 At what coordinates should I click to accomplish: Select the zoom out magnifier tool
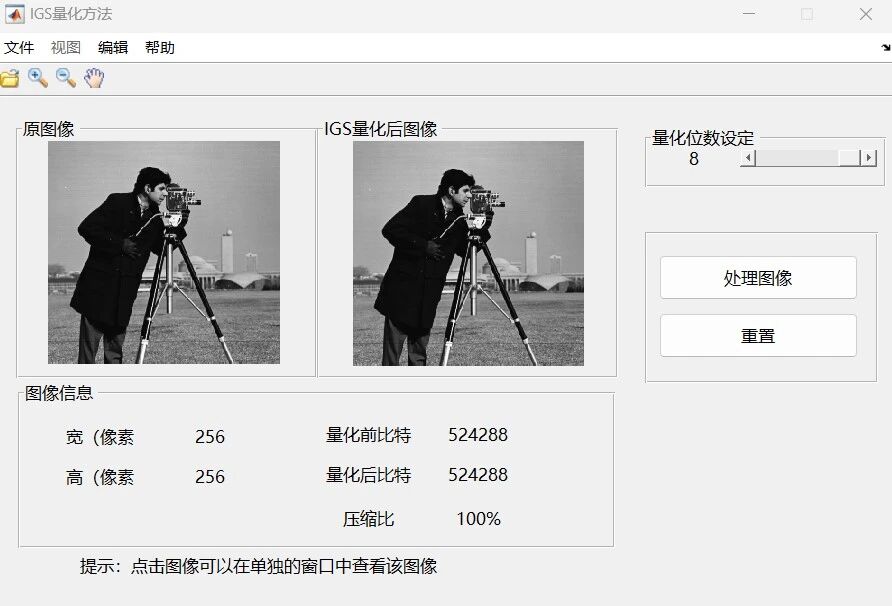pos(66,78)
